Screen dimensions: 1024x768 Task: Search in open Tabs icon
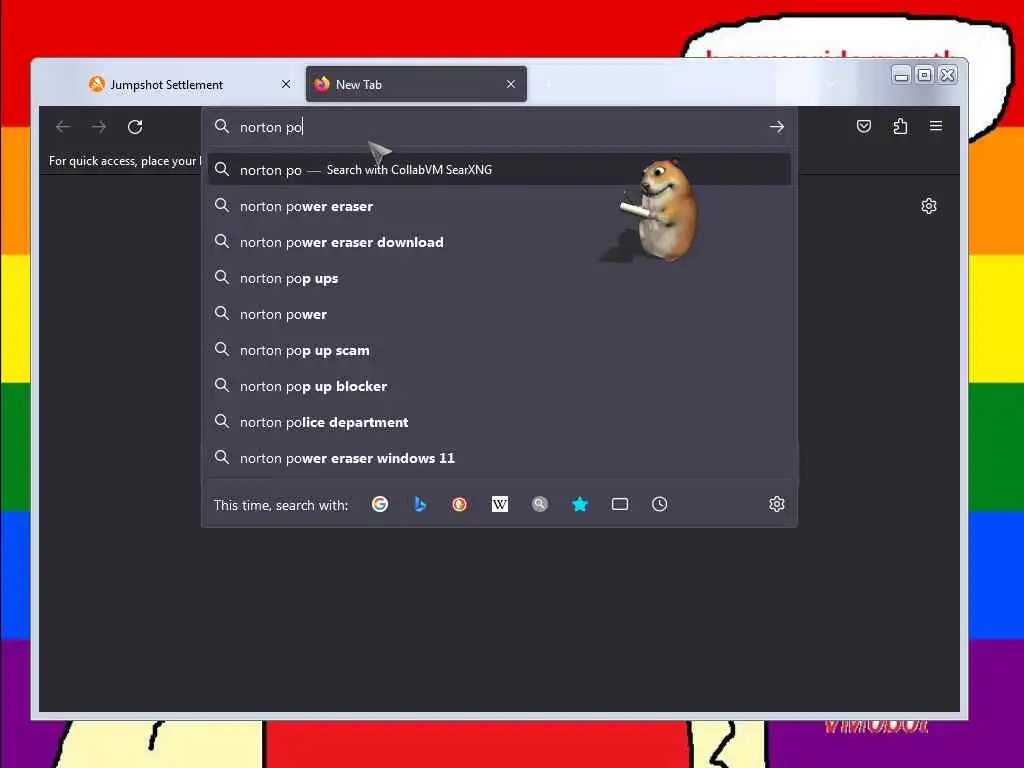coord(620,504)
